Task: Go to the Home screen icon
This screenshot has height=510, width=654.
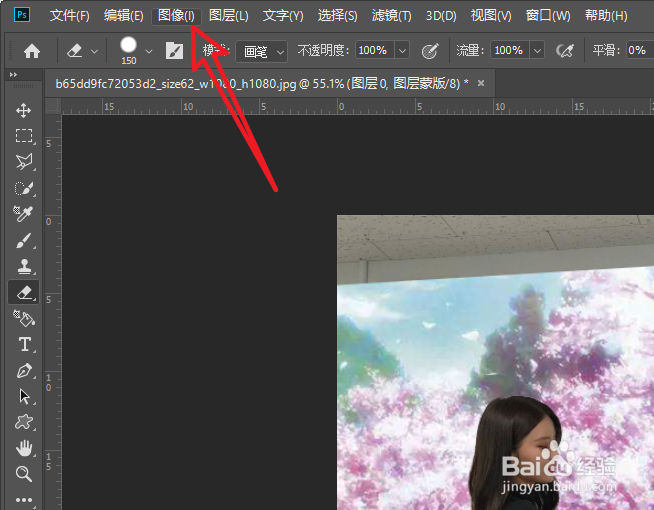Action: [32, 51]
